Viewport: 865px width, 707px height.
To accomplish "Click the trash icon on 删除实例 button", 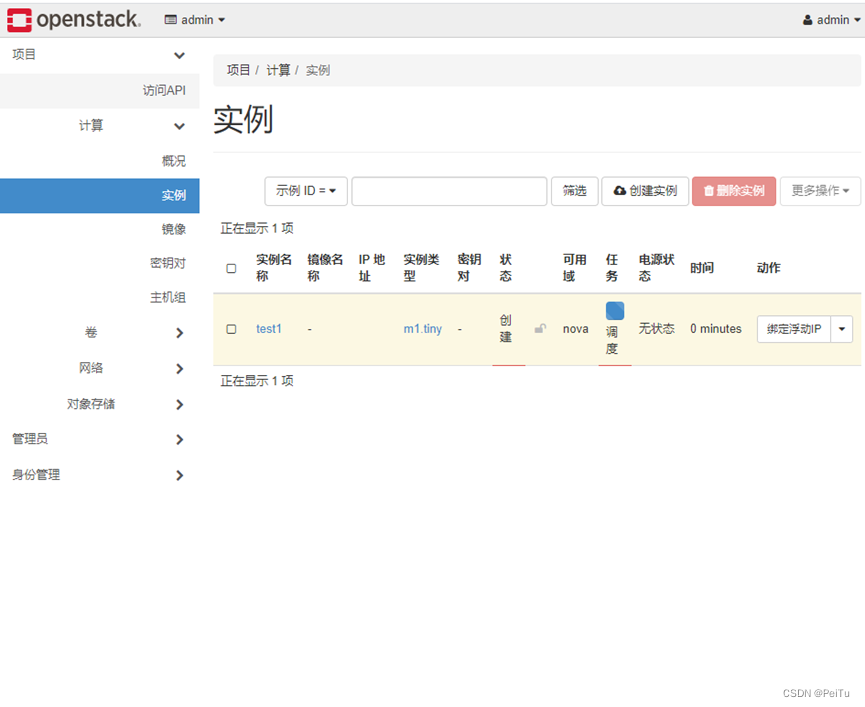I will coord(708,191).
